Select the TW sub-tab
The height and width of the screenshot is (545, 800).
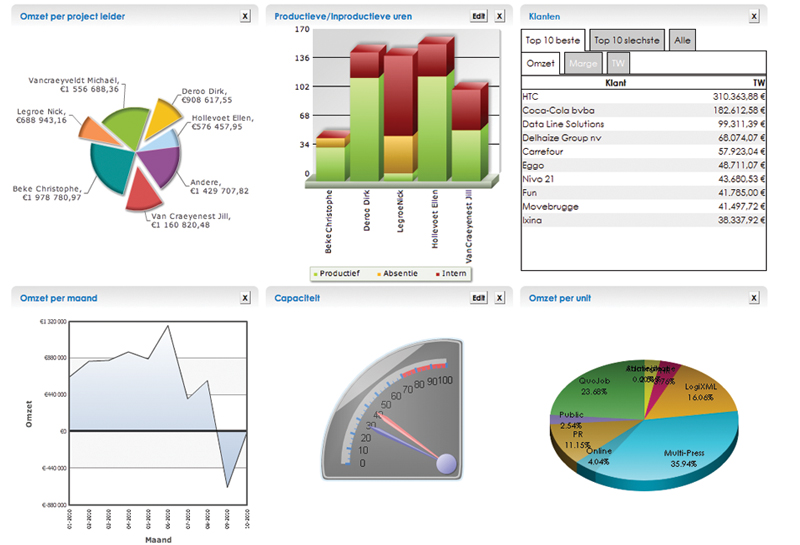[618, 64]
